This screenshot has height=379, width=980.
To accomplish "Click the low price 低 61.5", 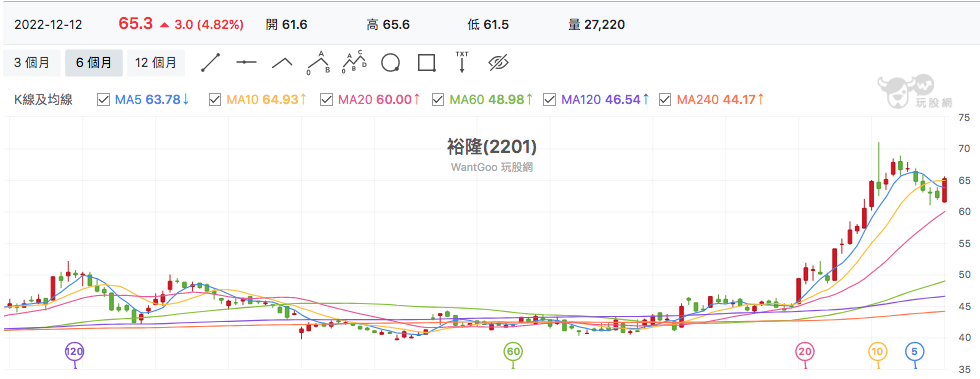I will pyautogui.click(x=488, y=25).
